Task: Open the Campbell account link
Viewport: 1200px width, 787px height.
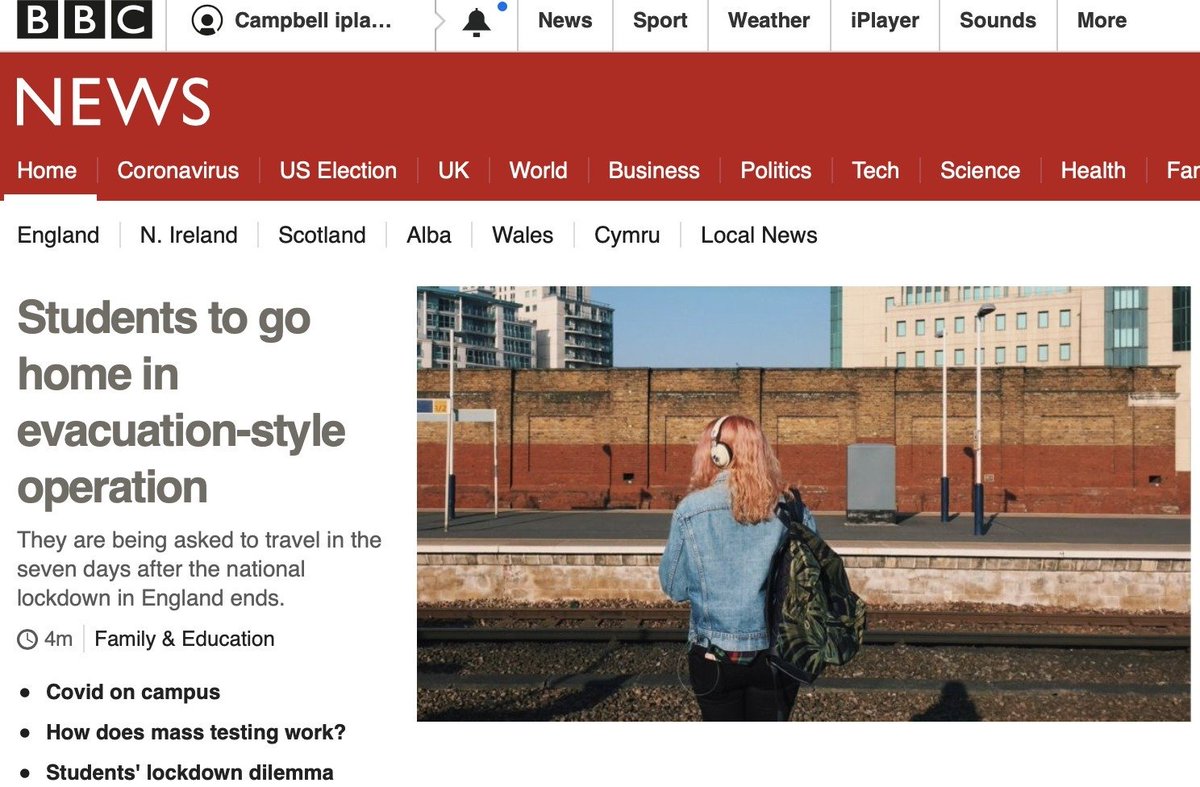Action: 314,21
